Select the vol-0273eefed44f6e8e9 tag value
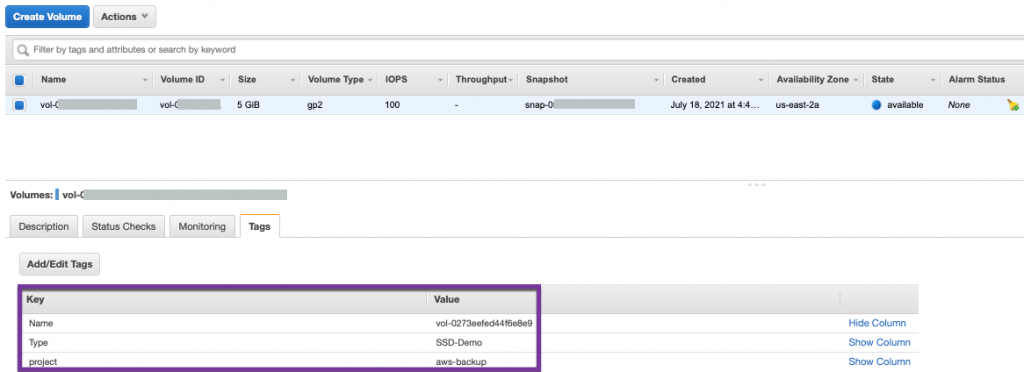 pos(484,323)
